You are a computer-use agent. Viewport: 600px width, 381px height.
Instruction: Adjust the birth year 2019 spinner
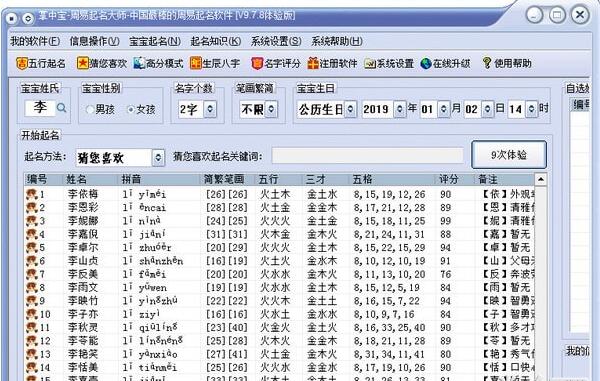(399, 109)
